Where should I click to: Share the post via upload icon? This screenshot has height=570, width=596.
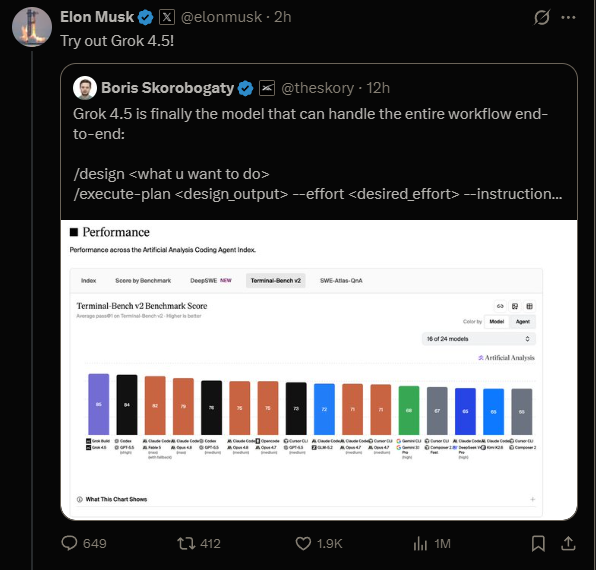[x=568, y=543]
